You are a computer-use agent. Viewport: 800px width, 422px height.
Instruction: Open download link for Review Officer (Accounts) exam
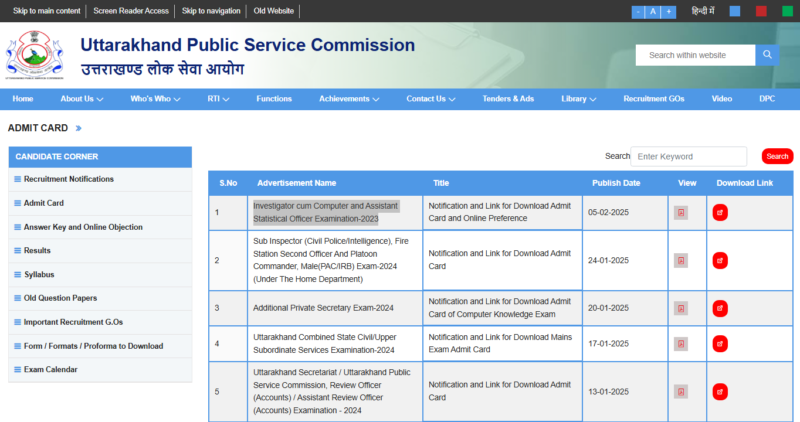(x=719, y=391)
